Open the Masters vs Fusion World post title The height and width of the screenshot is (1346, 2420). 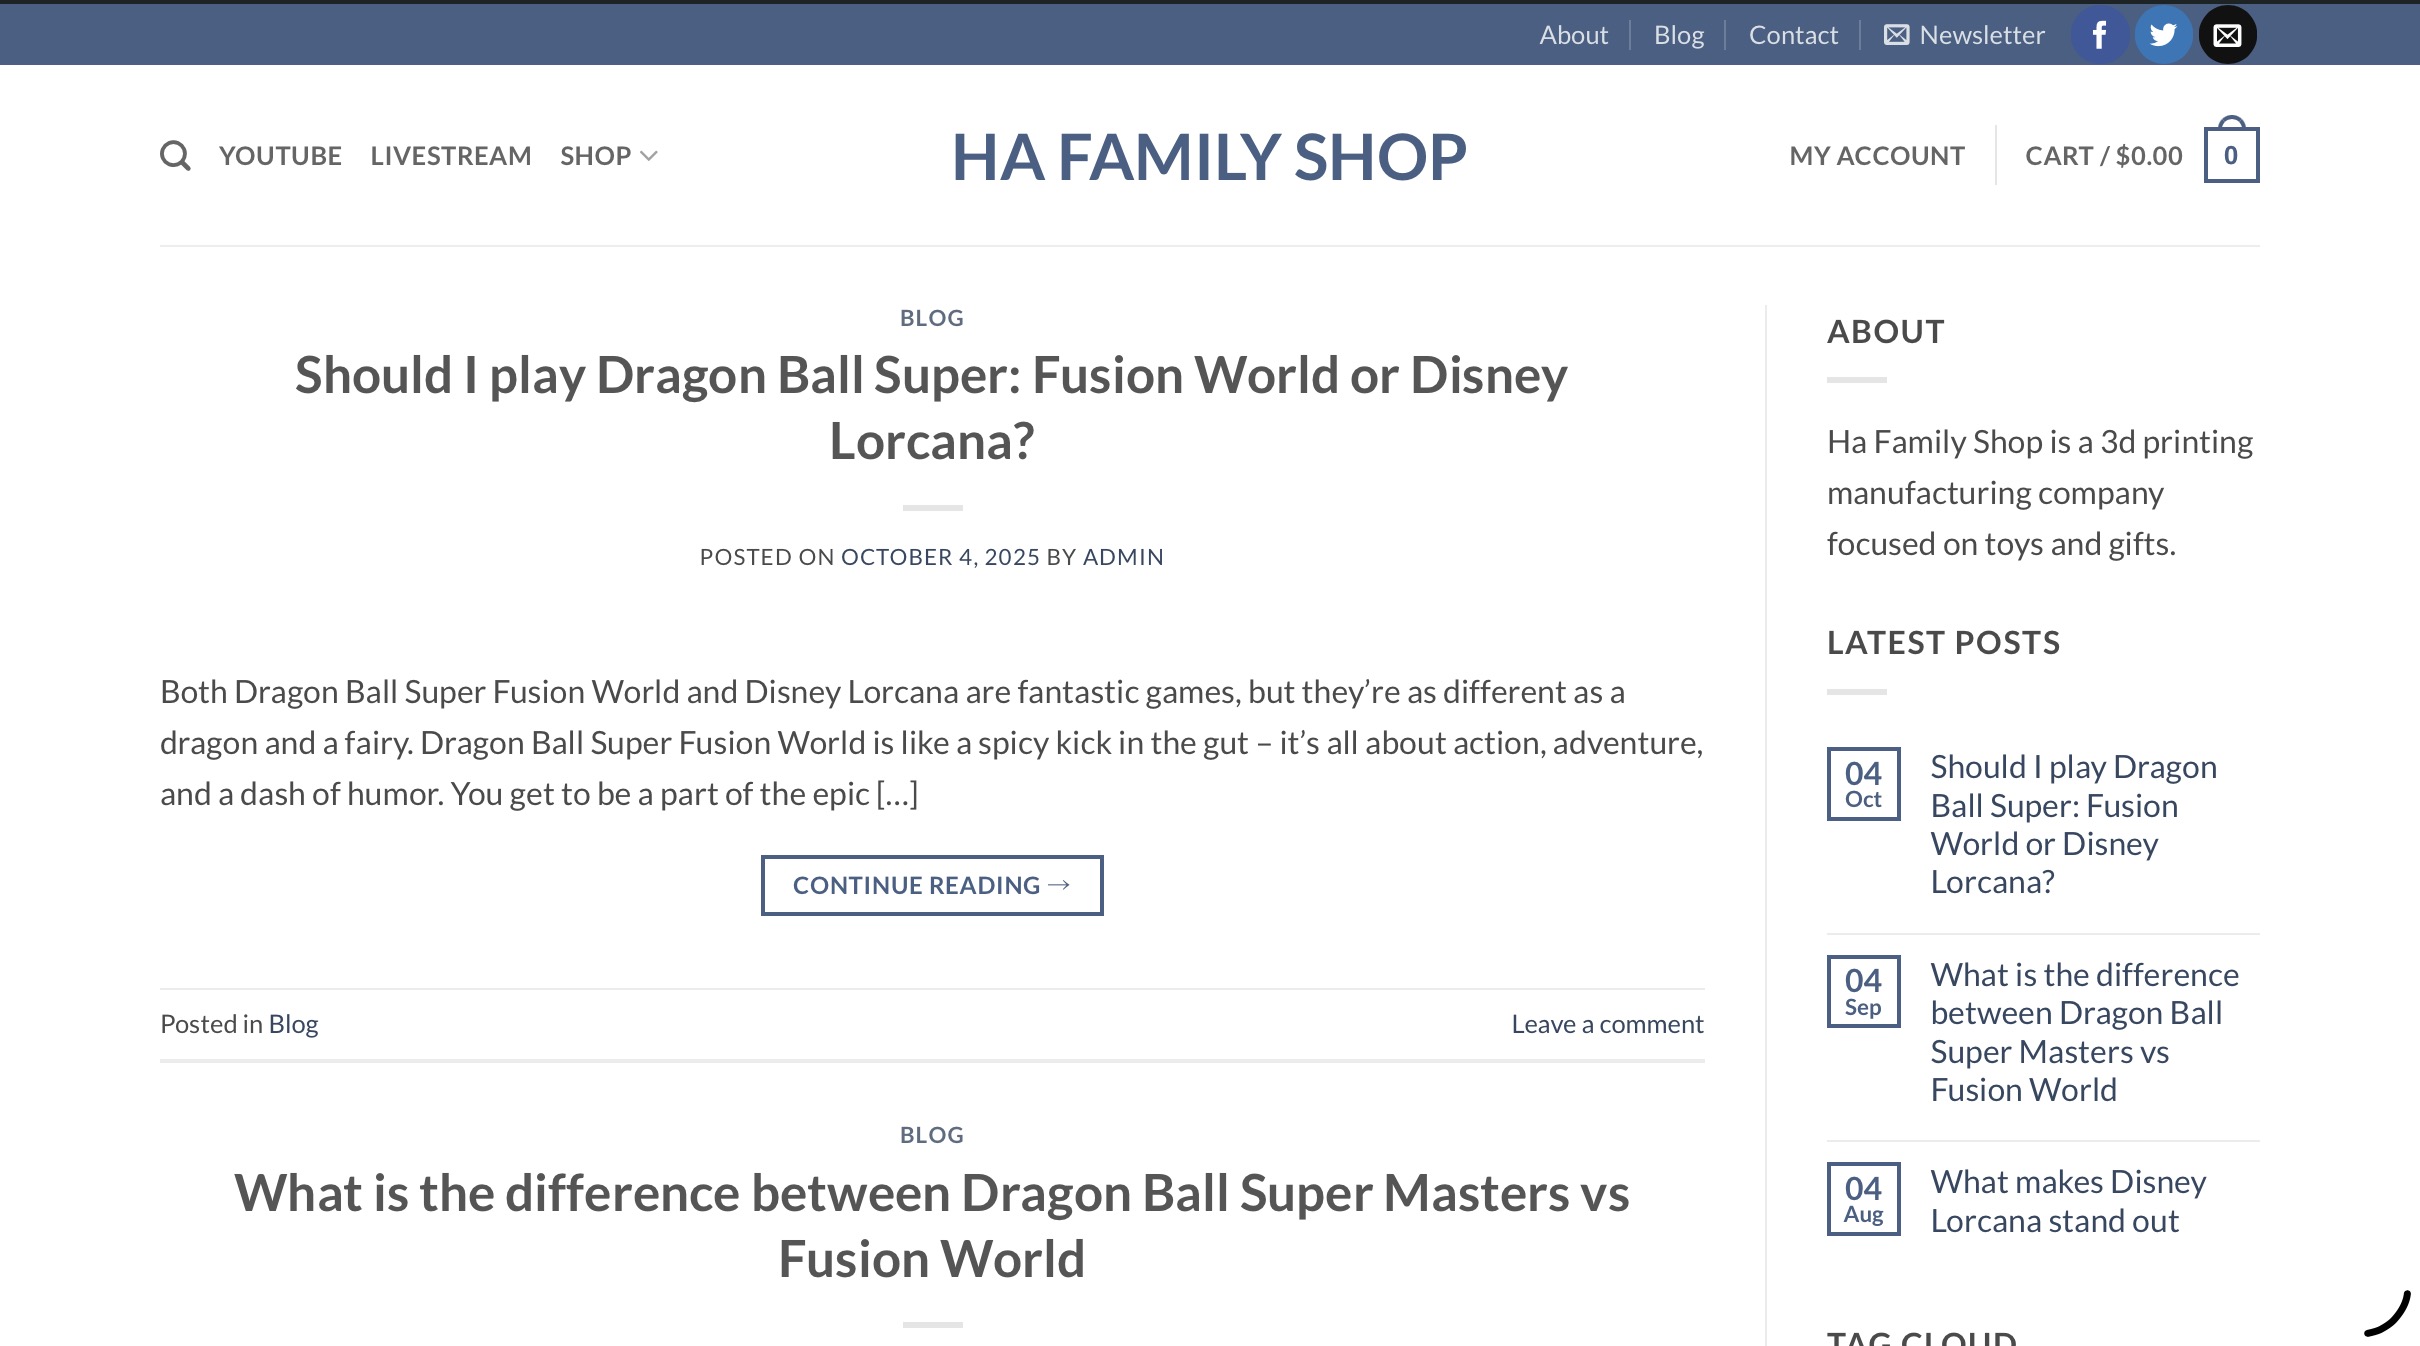(932, 1226)
